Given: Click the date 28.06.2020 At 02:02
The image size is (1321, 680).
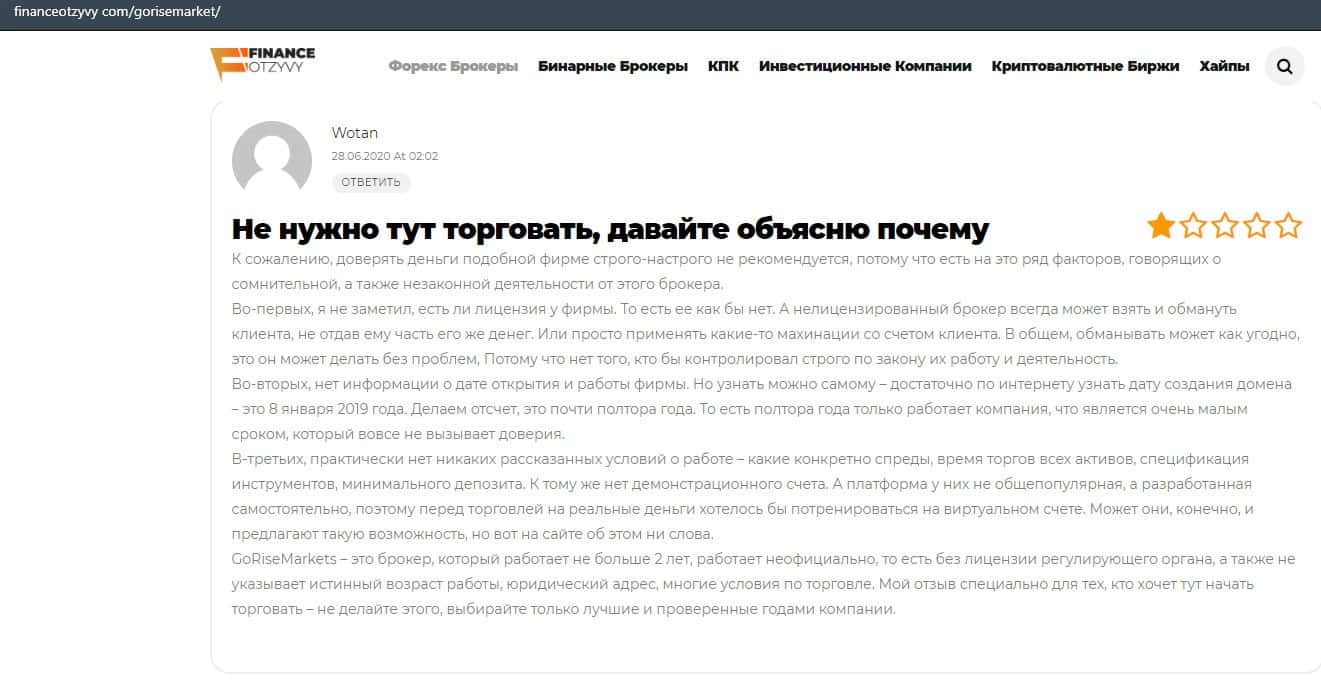Looking at the screenshot, I should [x=385, y=156].
